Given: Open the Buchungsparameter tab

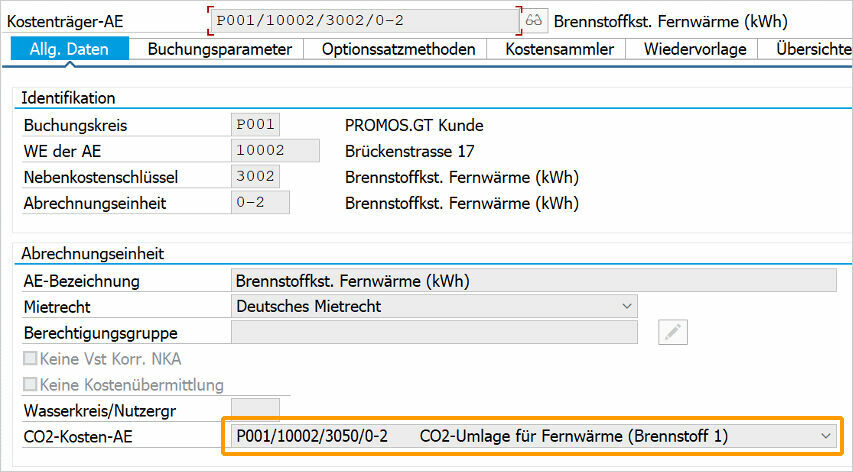Looking at the screenshot, I should 219,48.
